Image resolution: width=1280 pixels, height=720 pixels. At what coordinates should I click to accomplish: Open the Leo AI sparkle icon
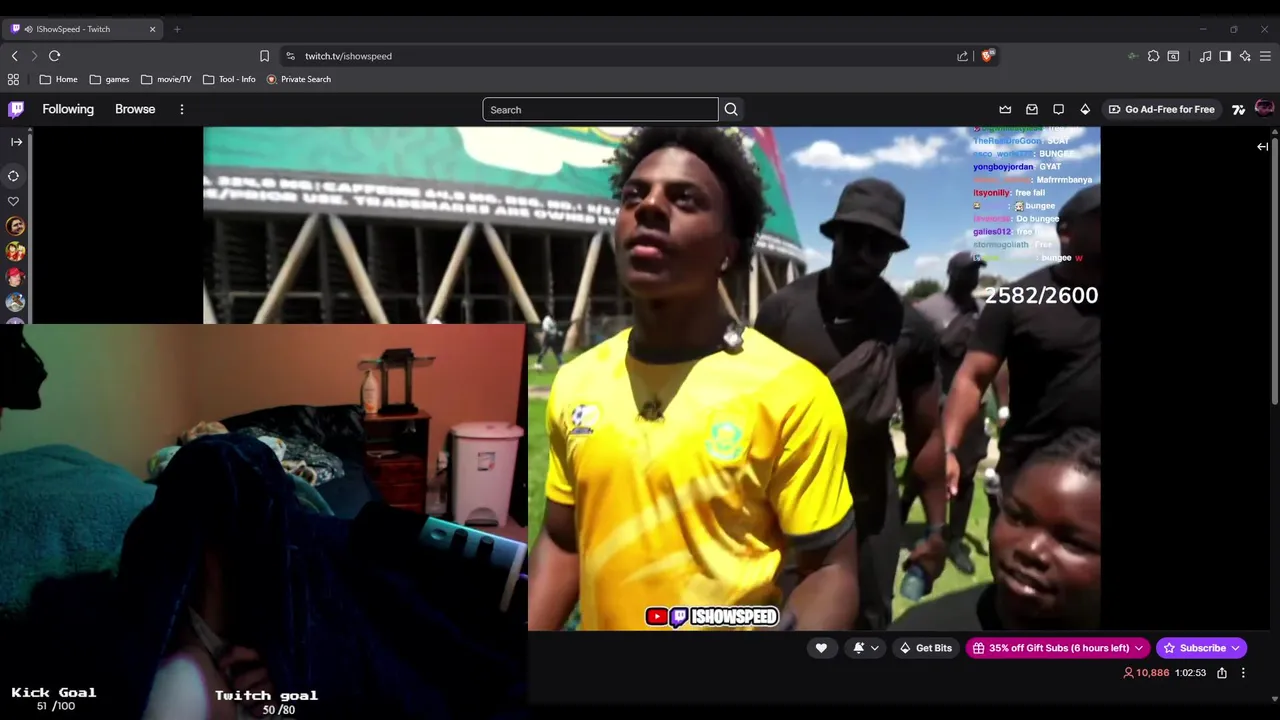[1245, 56]
